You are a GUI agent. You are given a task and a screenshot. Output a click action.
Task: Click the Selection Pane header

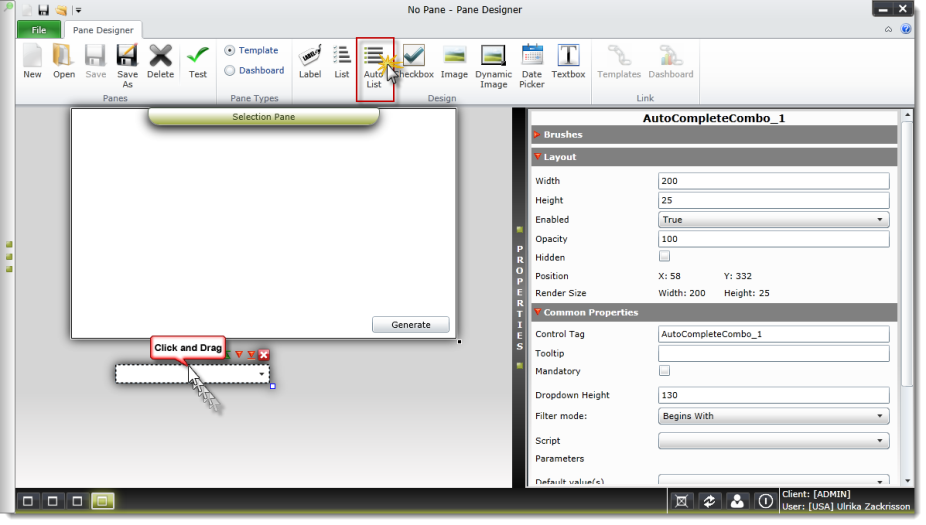263,117
